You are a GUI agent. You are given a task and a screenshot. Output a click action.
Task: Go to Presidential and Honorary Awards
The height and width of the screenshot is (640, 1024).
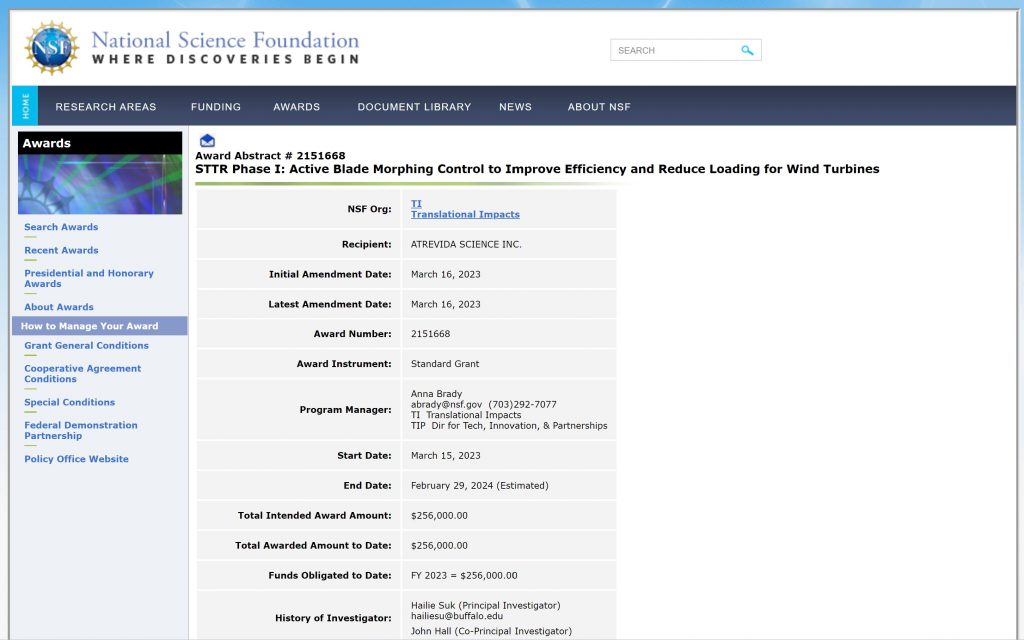tap(89, 278)
